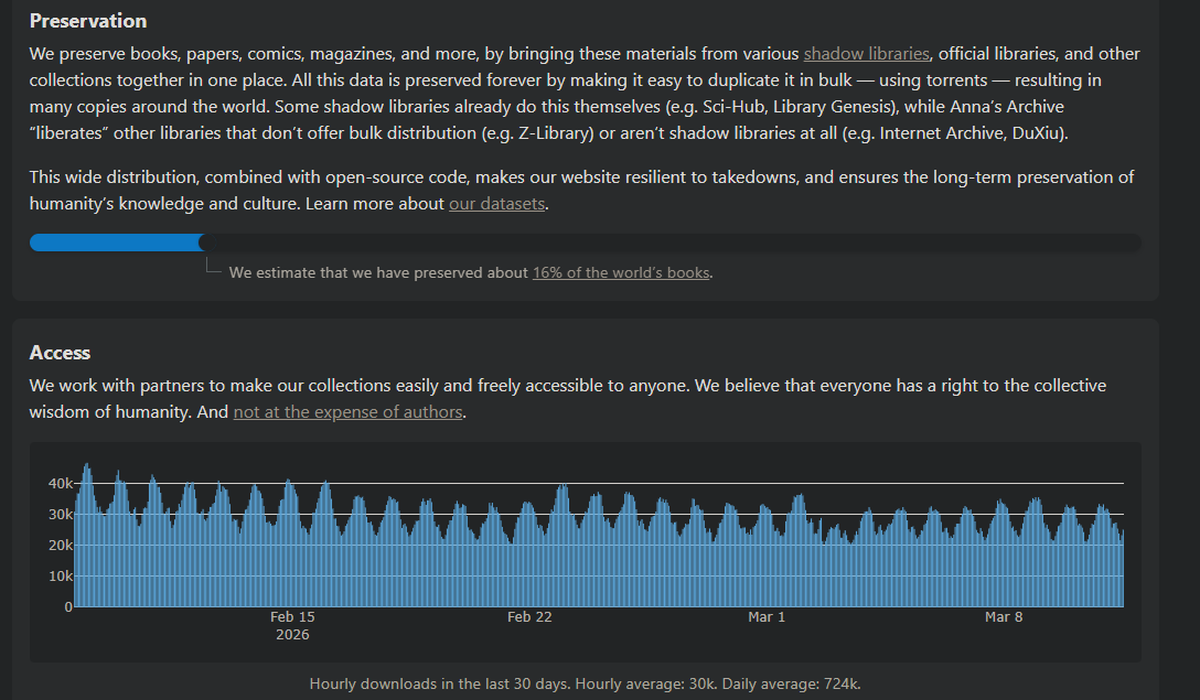Select the "Feb 15" date label on the chart
Viewport: 1200px width, 700px height.
292,617
